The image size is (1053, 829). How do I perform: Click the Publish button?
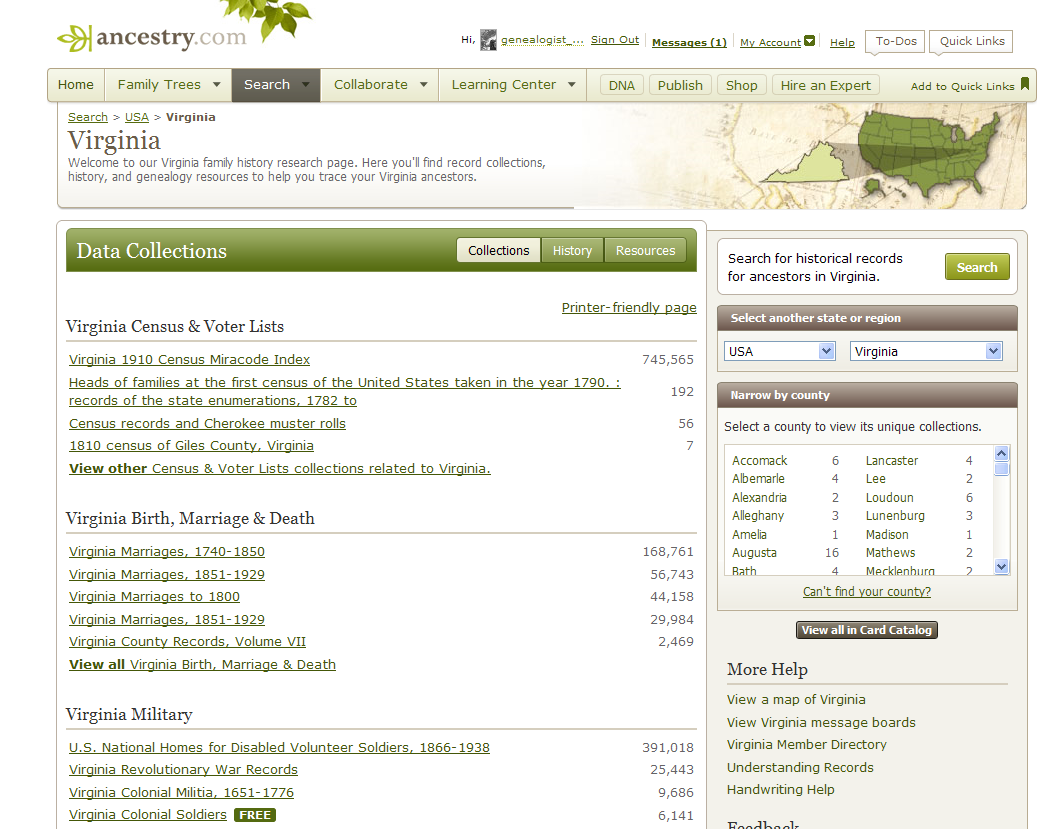click(680, 85)
